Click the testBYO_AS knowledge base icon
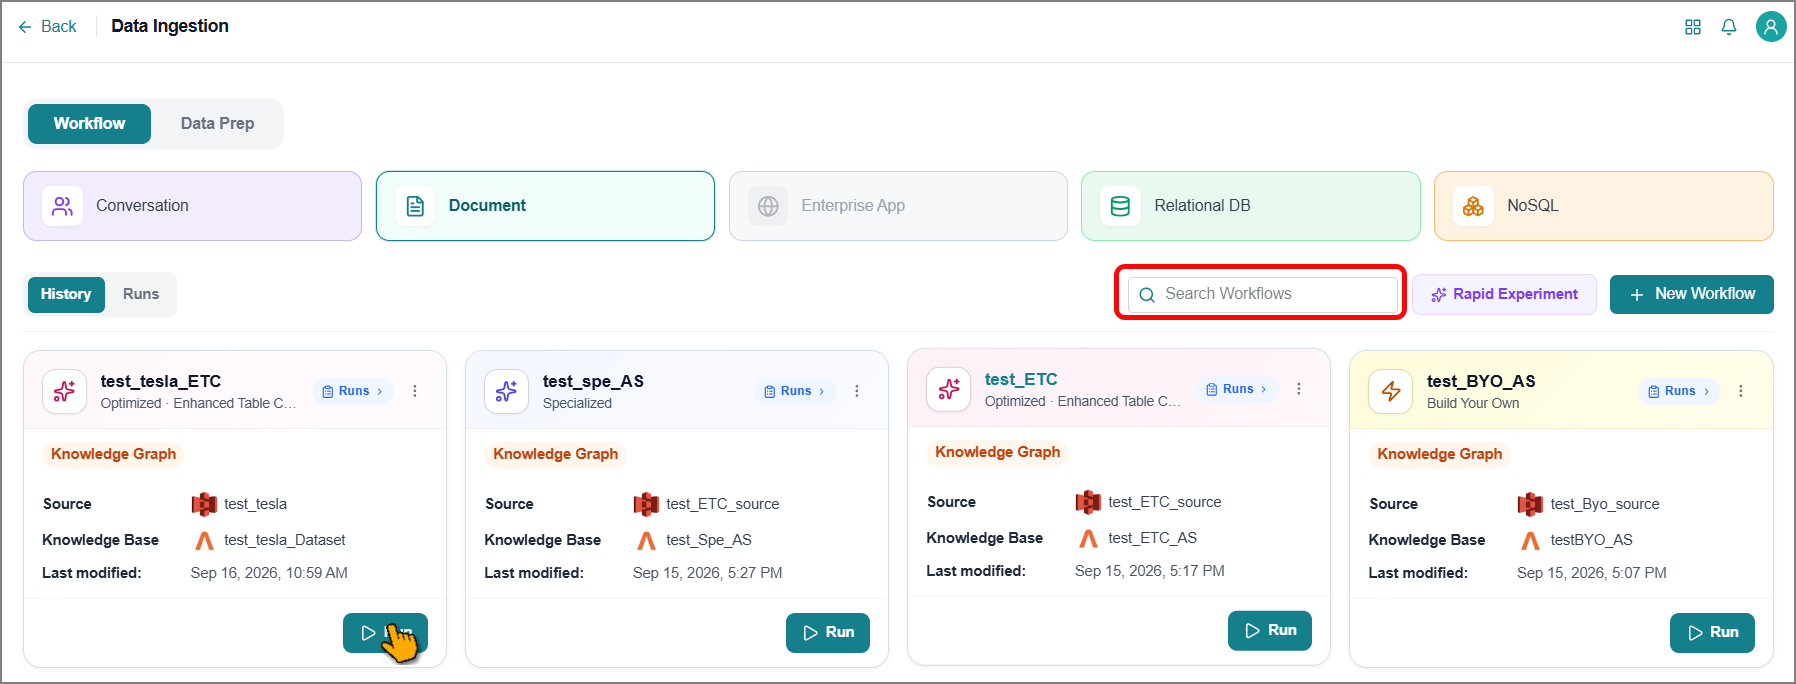Screen dimensions: 1796x684 click(x=1530, y=541)
